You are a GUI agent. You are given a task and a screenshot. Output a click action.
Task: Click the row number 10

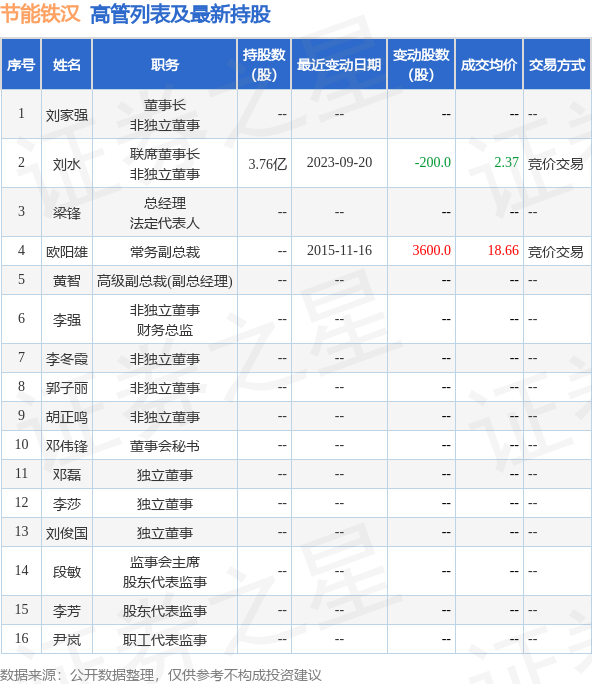click(21, 444)
